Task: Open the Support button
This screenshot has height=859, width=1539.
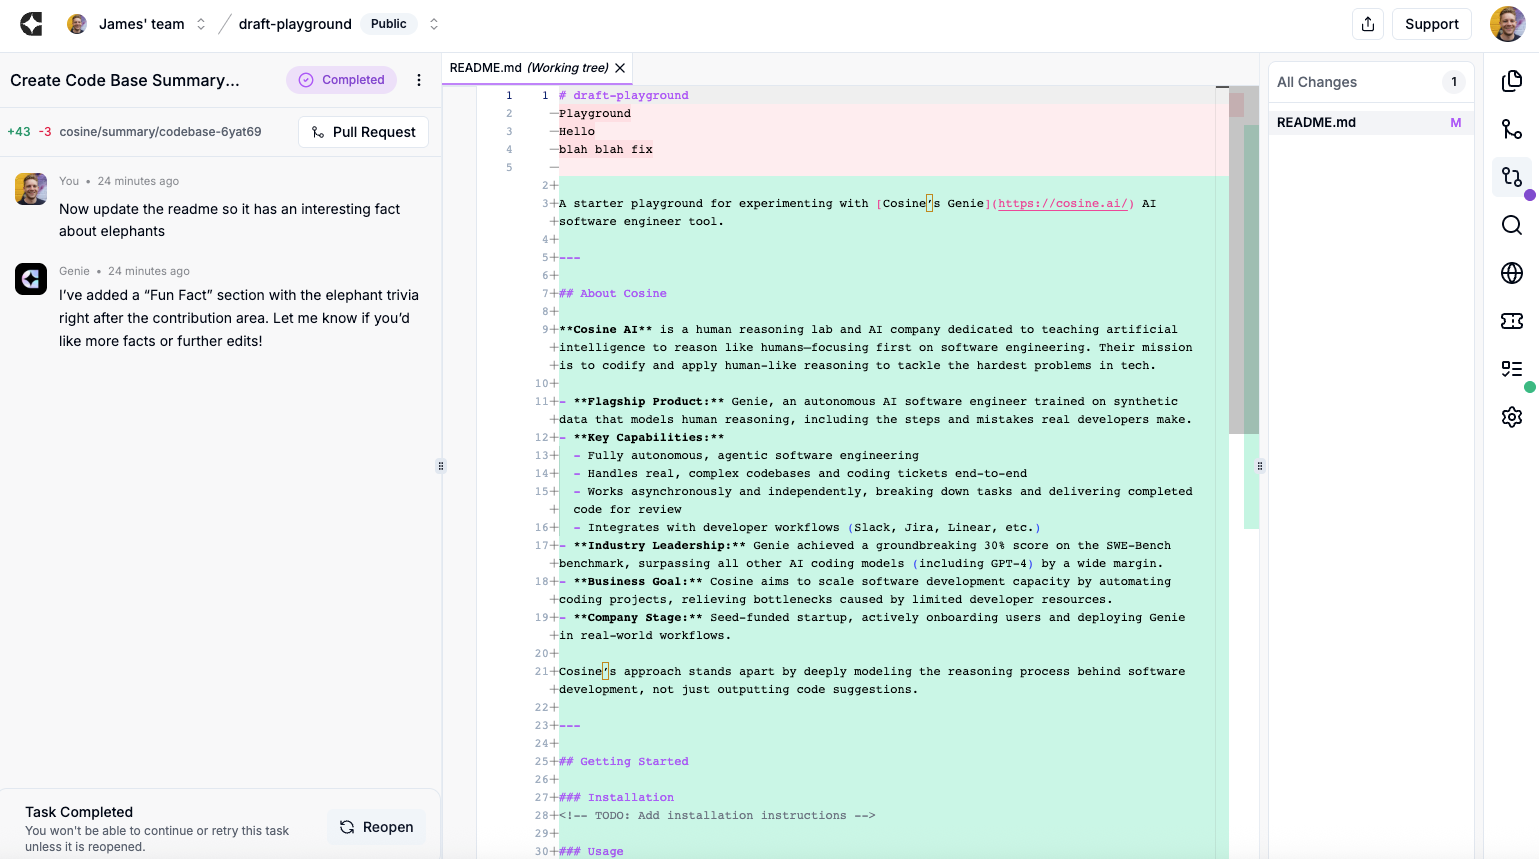Action: [1431, 24]
